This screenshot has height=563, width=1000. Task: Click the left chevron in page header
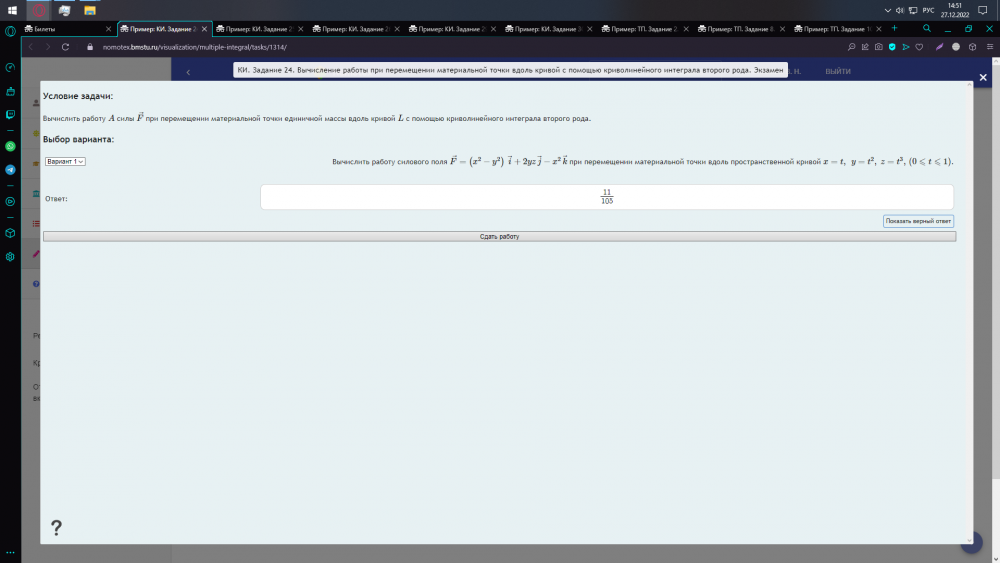click(x=188, y=72)
